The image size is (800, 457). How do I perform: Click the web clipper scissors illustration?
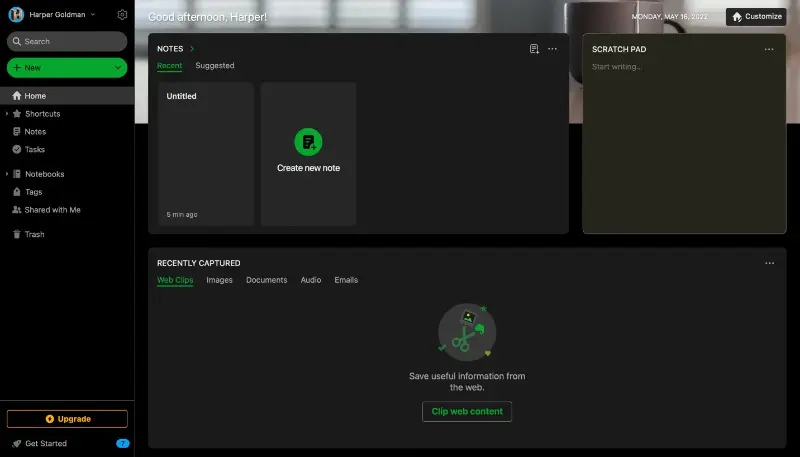click(x=467, y=332)
